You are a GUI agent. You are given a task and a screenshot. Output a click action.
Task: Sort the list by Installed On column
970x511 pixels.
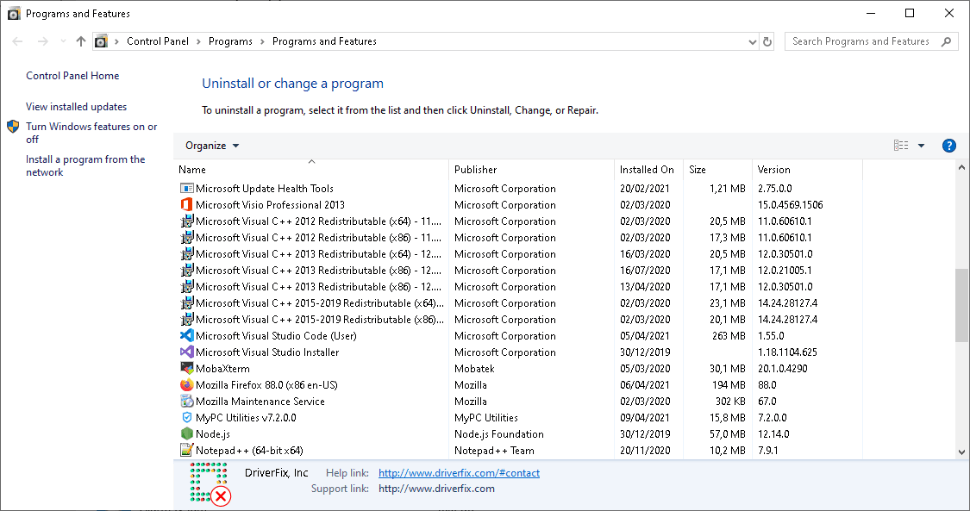[649, 170]
